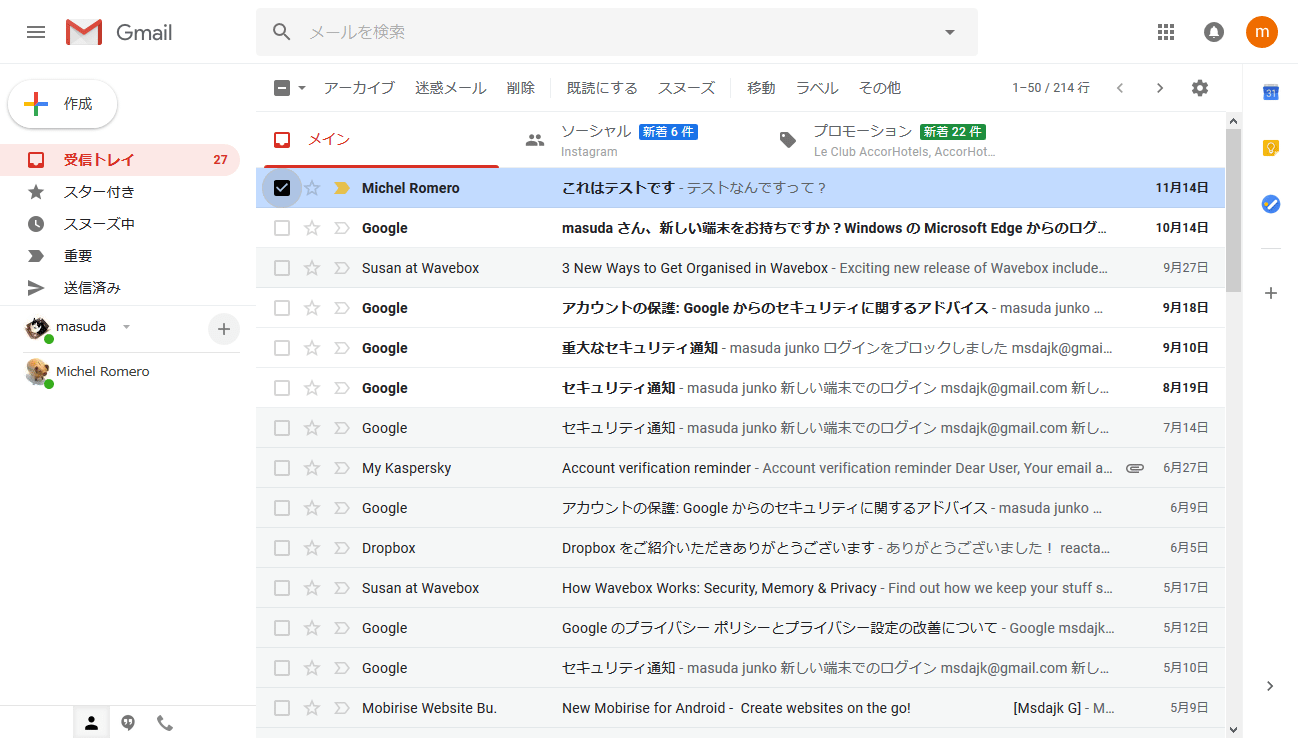The width and height of the screenshot is (1298, 738).
Task: Open the 'これはテストです' email
Action: point(740,188)
